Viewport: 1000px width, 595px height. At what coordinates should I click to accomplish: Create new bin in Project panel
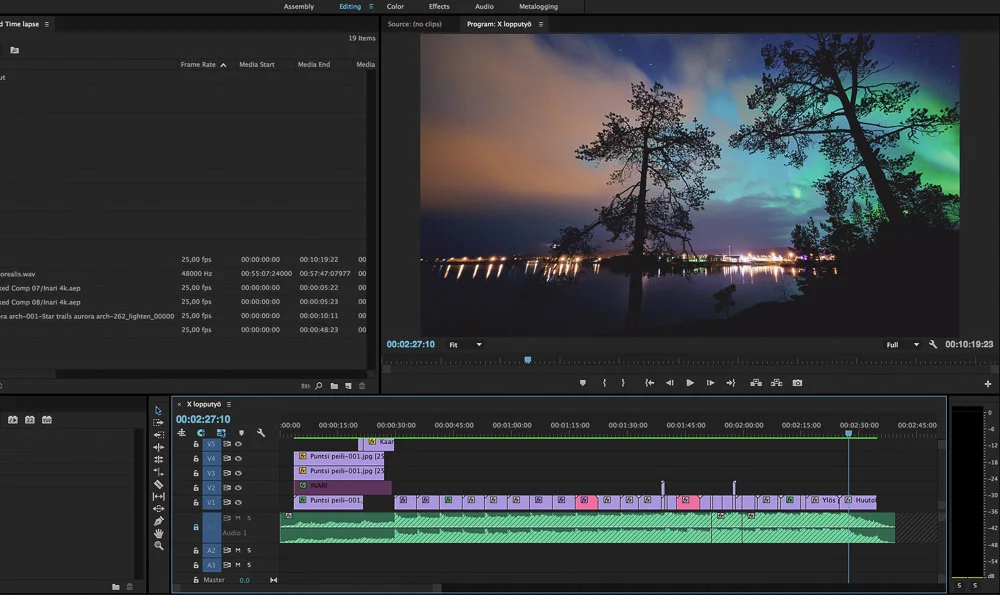[334, 386]
